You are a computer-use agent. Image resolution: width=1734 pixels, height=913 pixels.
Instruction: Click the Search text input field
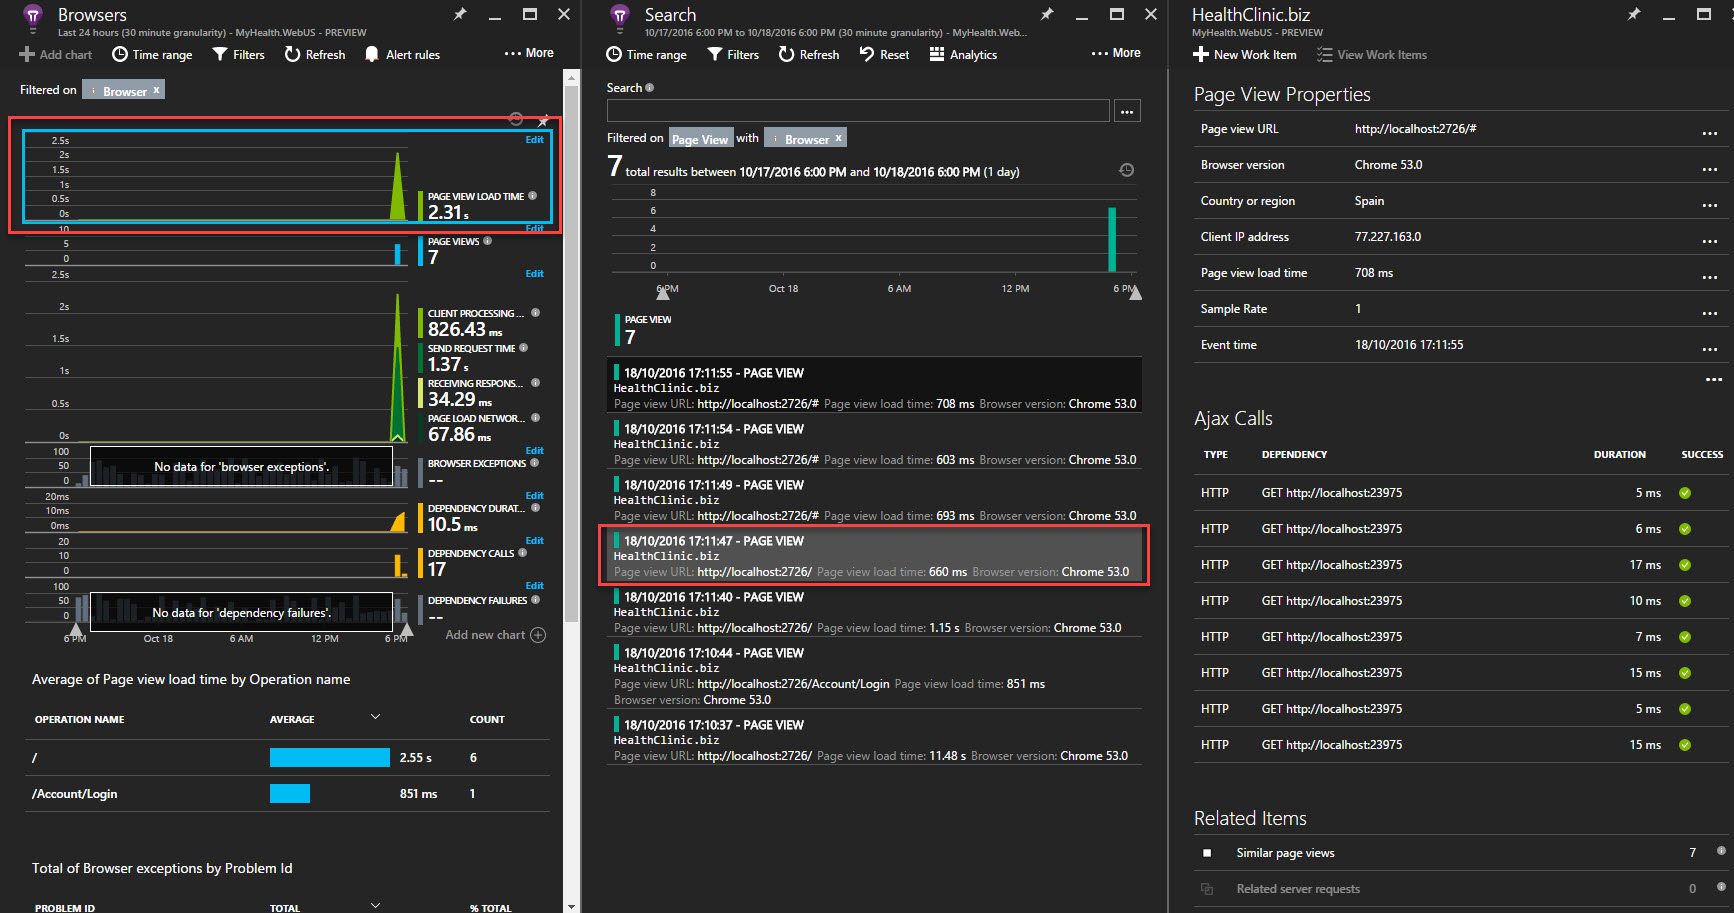click(858, 111)
